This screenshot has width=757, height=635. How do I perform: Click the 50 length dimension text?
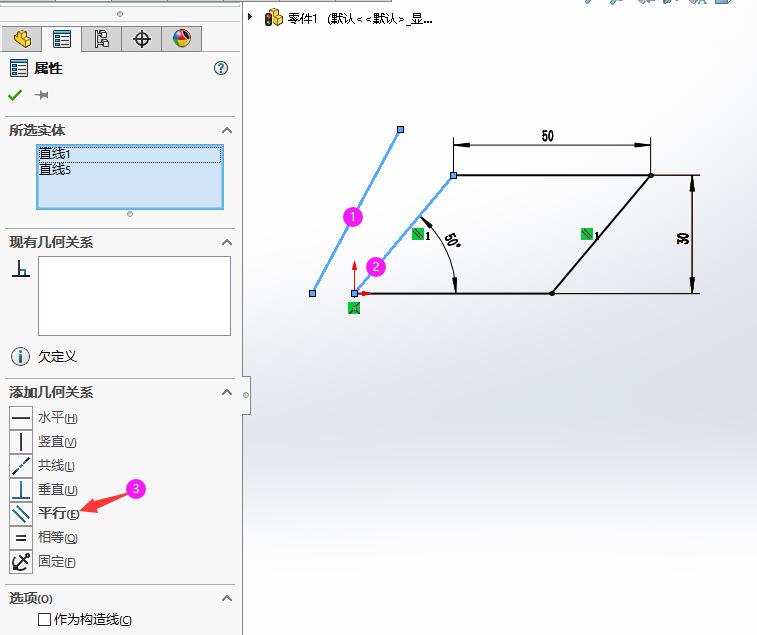click(547, 136)
